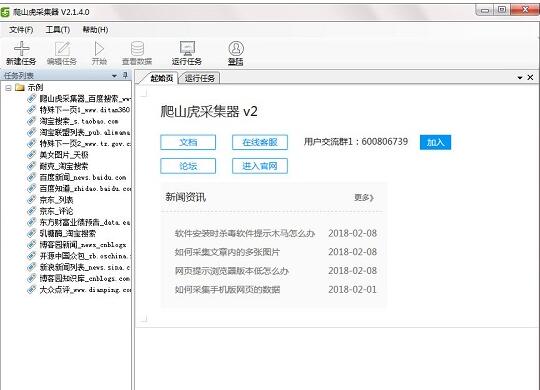
Task: Open the 工具(T) menu
Action: 58,30
